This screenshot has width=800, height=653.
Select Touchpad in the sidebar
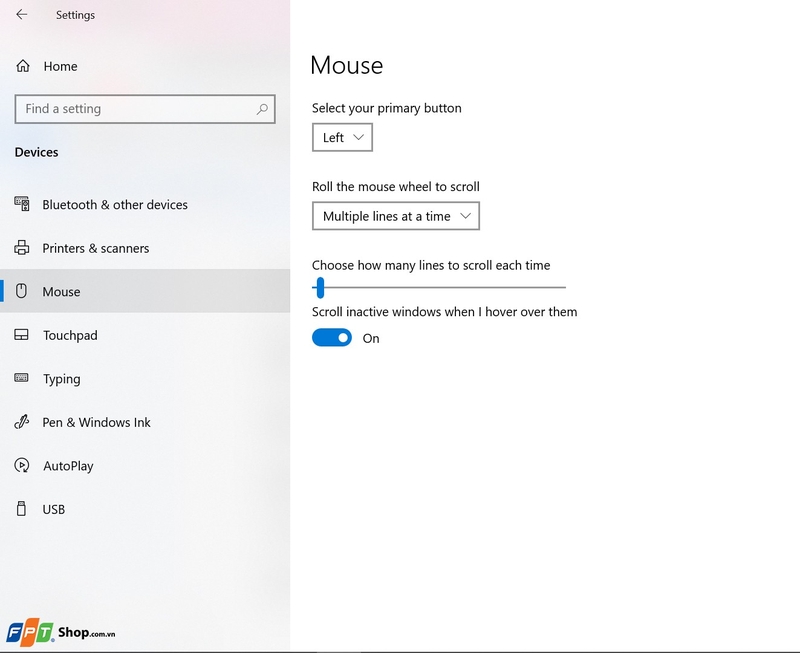tap(145, 335)
